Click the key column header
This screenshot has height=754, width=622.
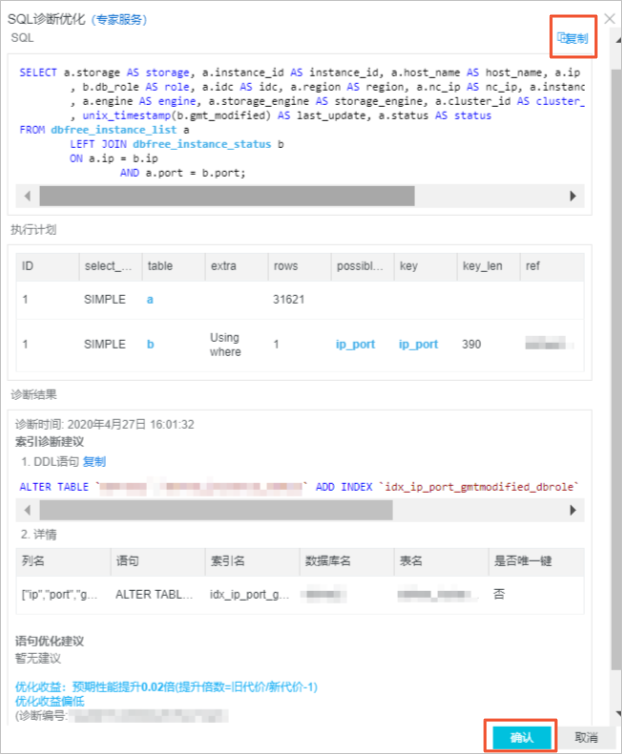[426, 266]
